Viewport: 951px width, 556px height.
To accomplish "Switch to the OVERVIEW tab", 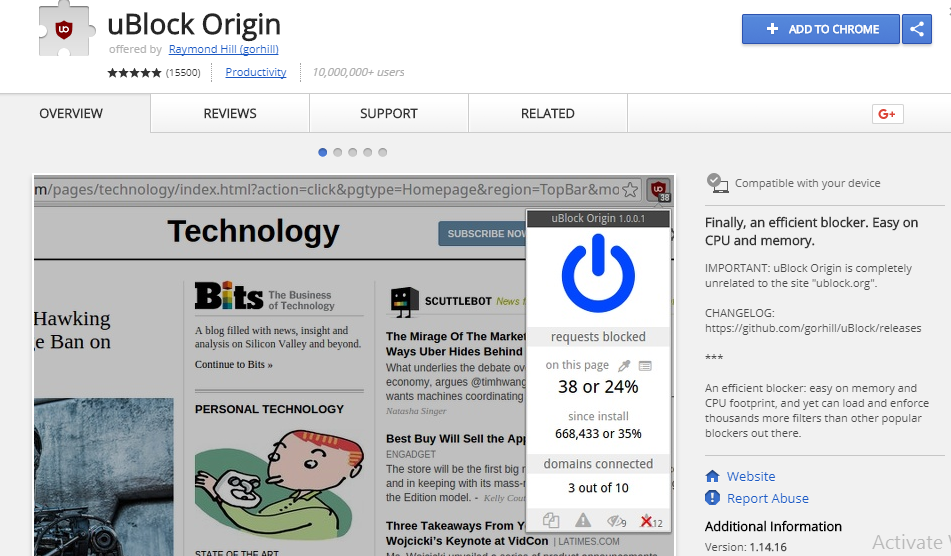I will coord(71,113).
